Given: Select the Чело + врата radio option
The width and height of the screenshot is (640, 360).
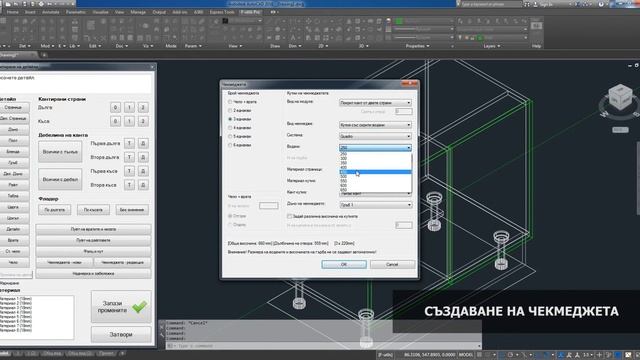Looking at the screenshot, I should pos(230,102).
